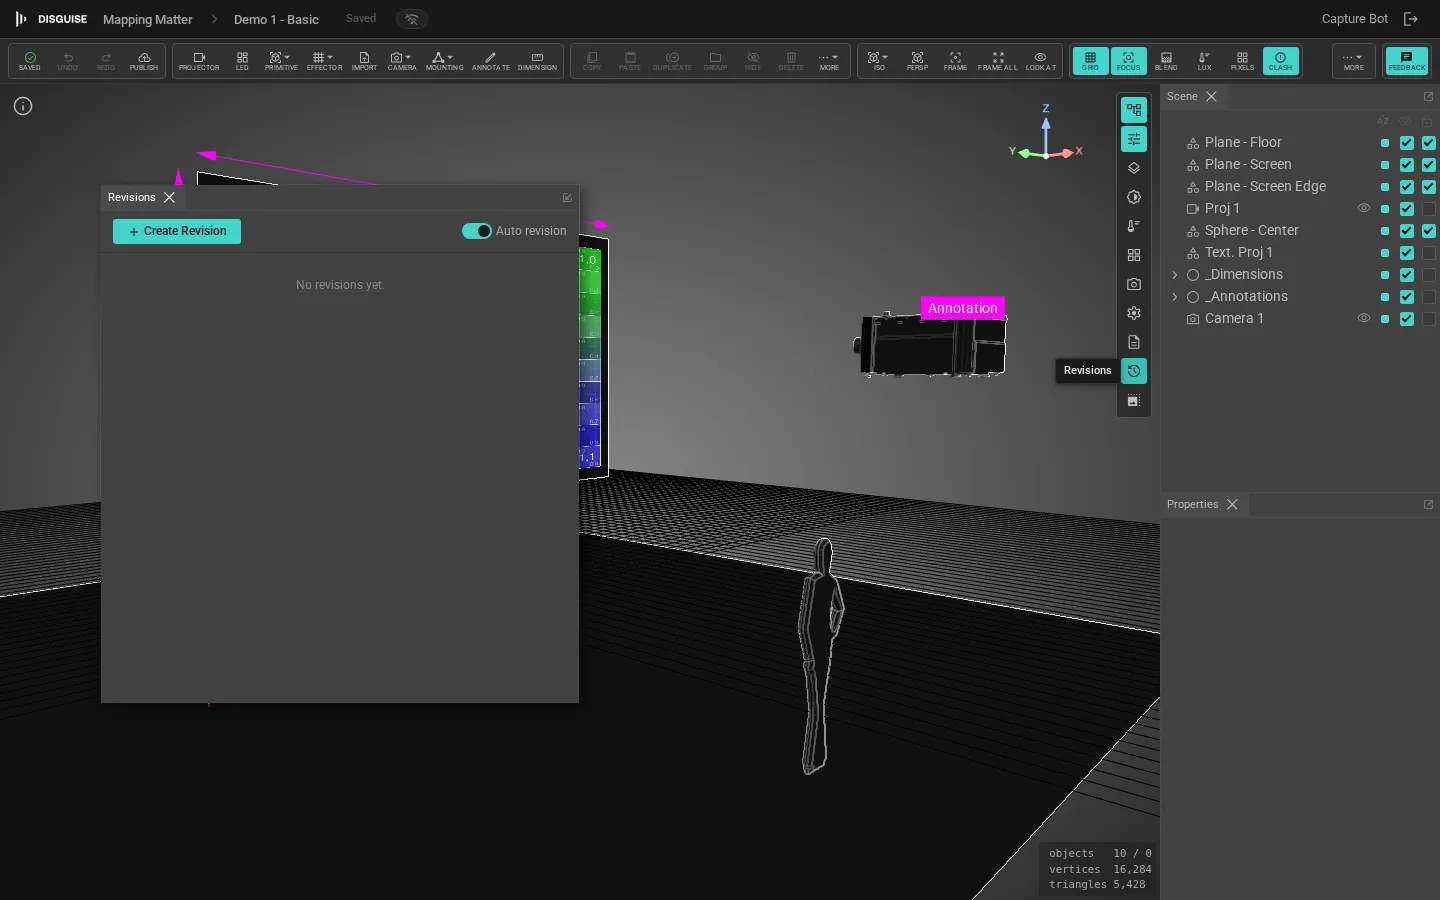This screenshot has width=1440, height=900.
Task: Open the Camera dropdown in toolbar
Action: click(402, 61)
